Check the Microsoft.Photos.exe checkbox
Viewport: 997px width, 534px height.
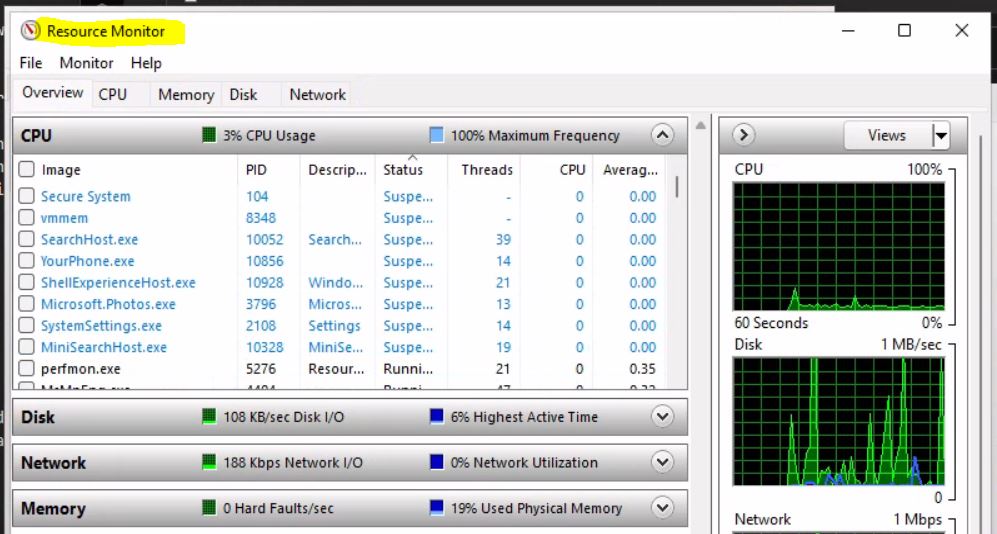point(26,305)
